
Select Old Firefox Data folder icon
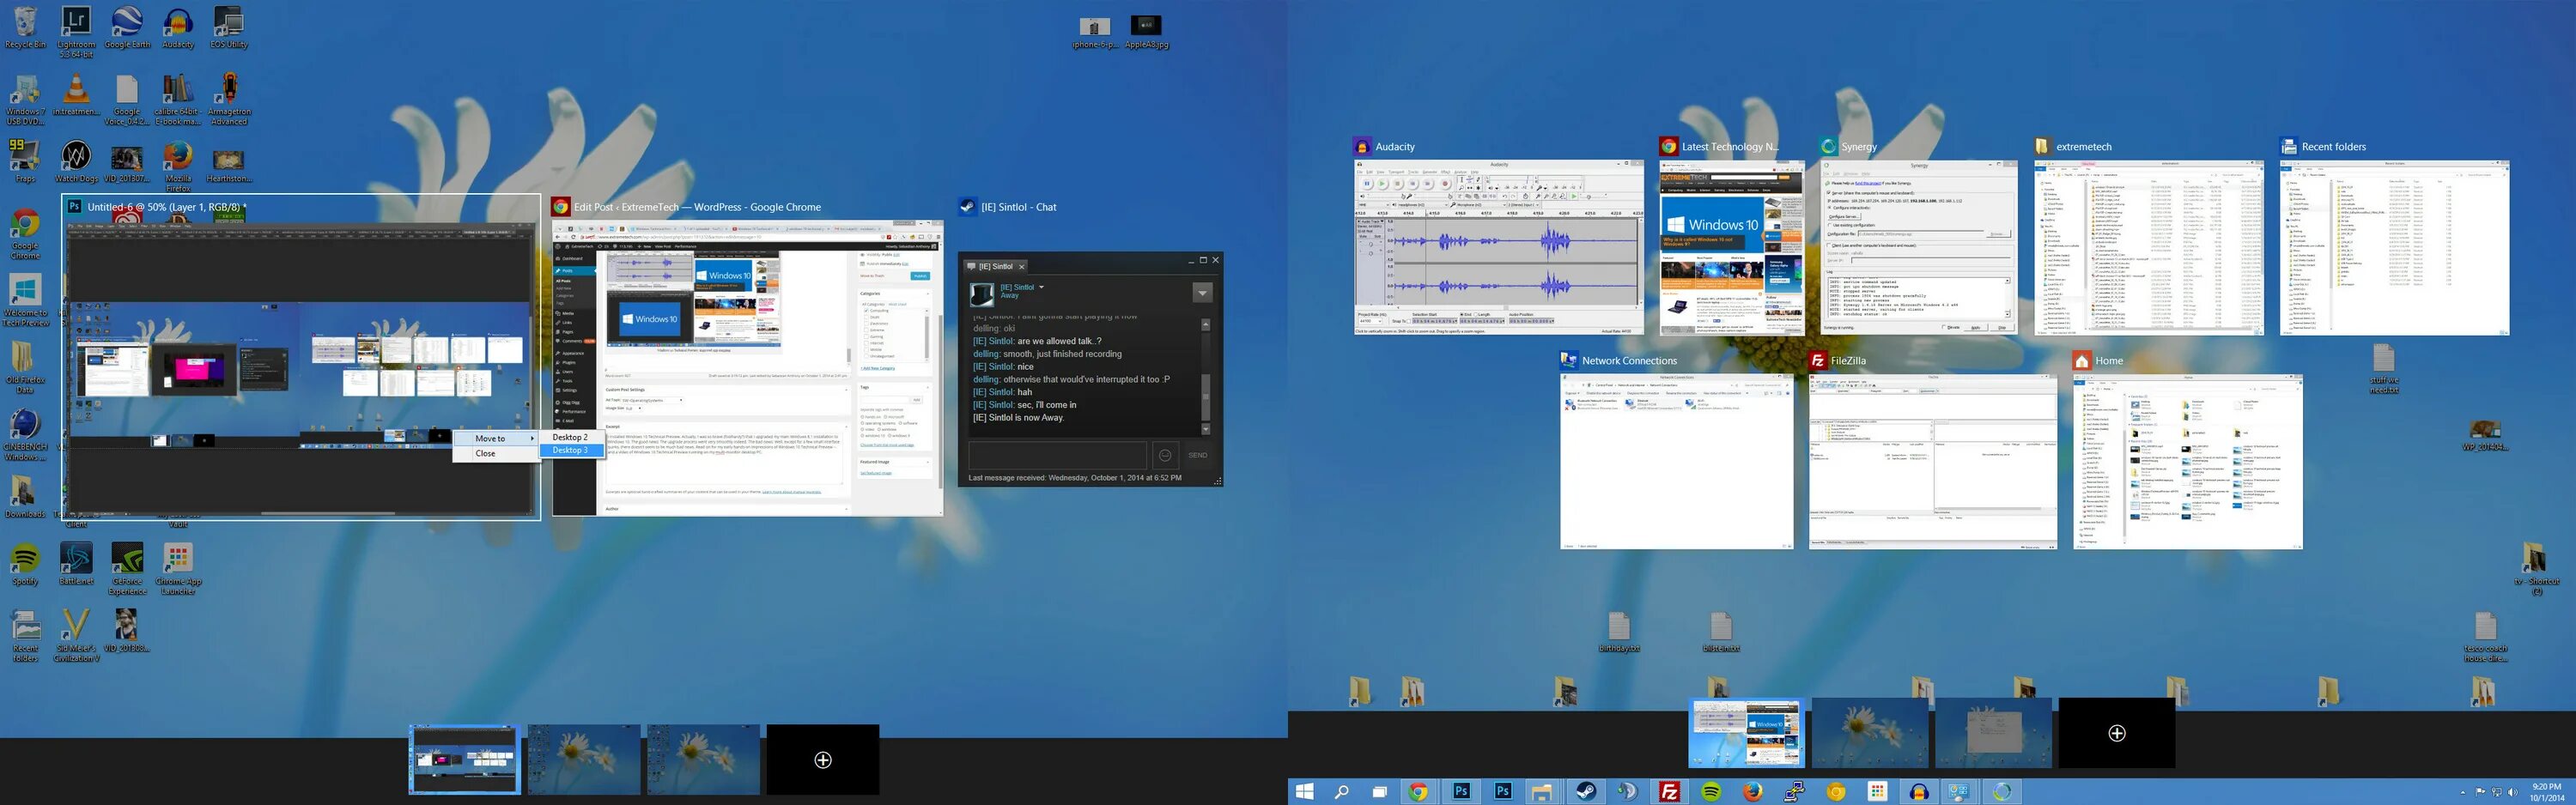coord(25,368)
